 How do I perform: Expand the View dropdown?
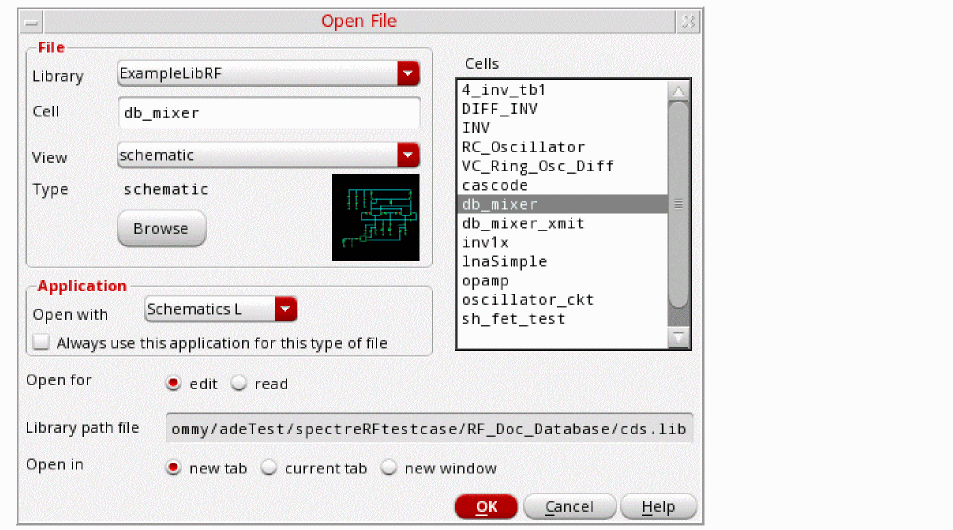[407, 155]
